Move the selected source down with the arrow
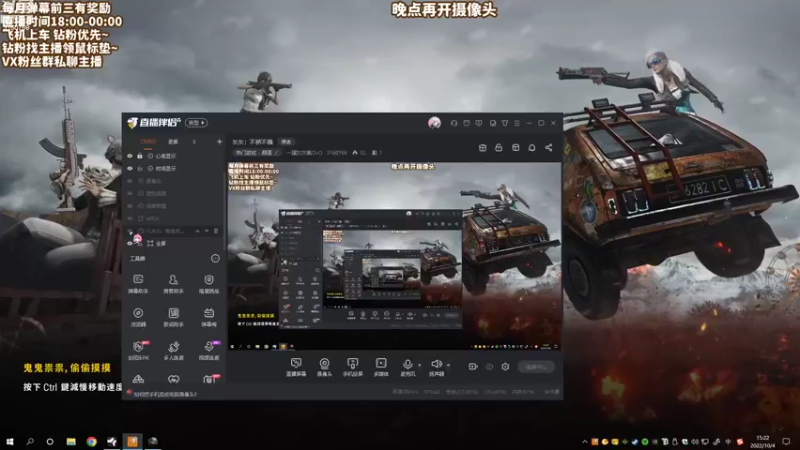The height and width of the screenshot is (450, 800). [207, 231]
